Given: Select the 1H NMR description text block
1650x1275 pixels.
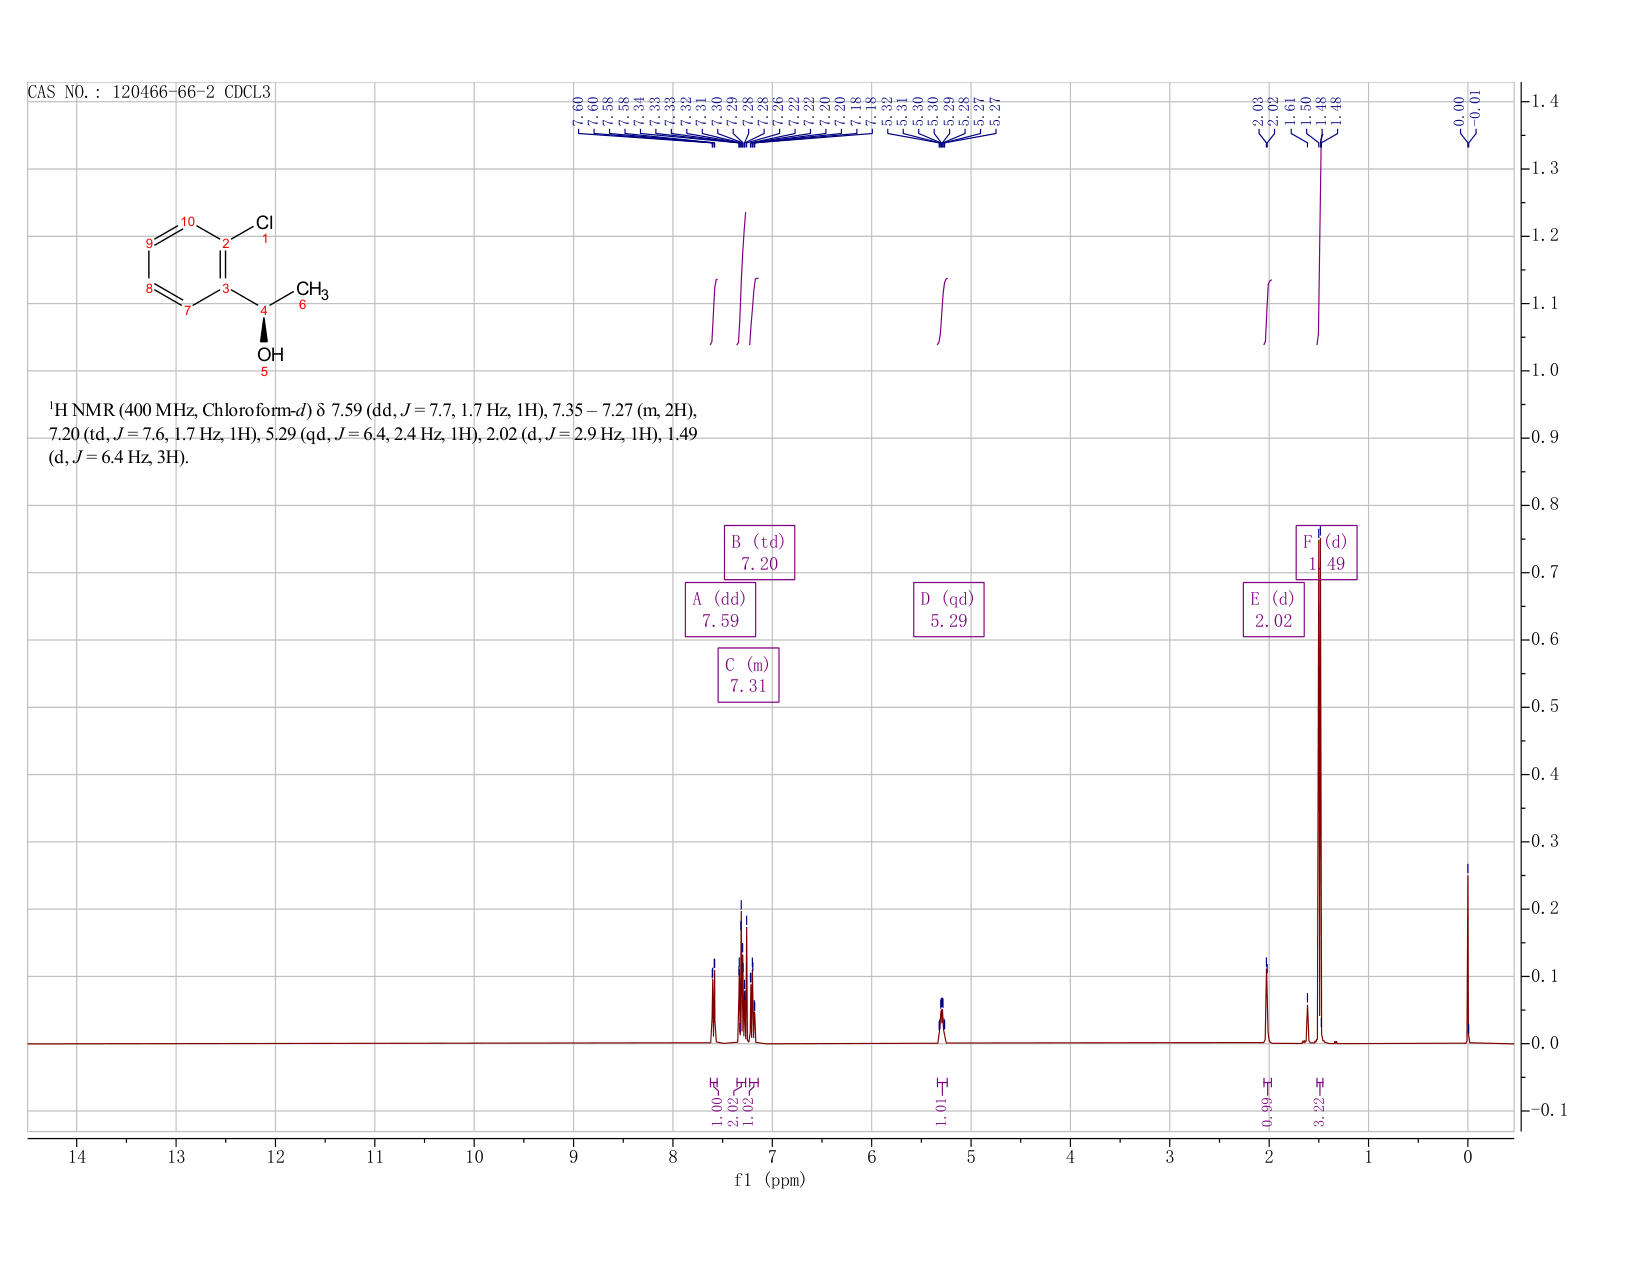Looking at the screenshot, I should click(x=373, y=434).
